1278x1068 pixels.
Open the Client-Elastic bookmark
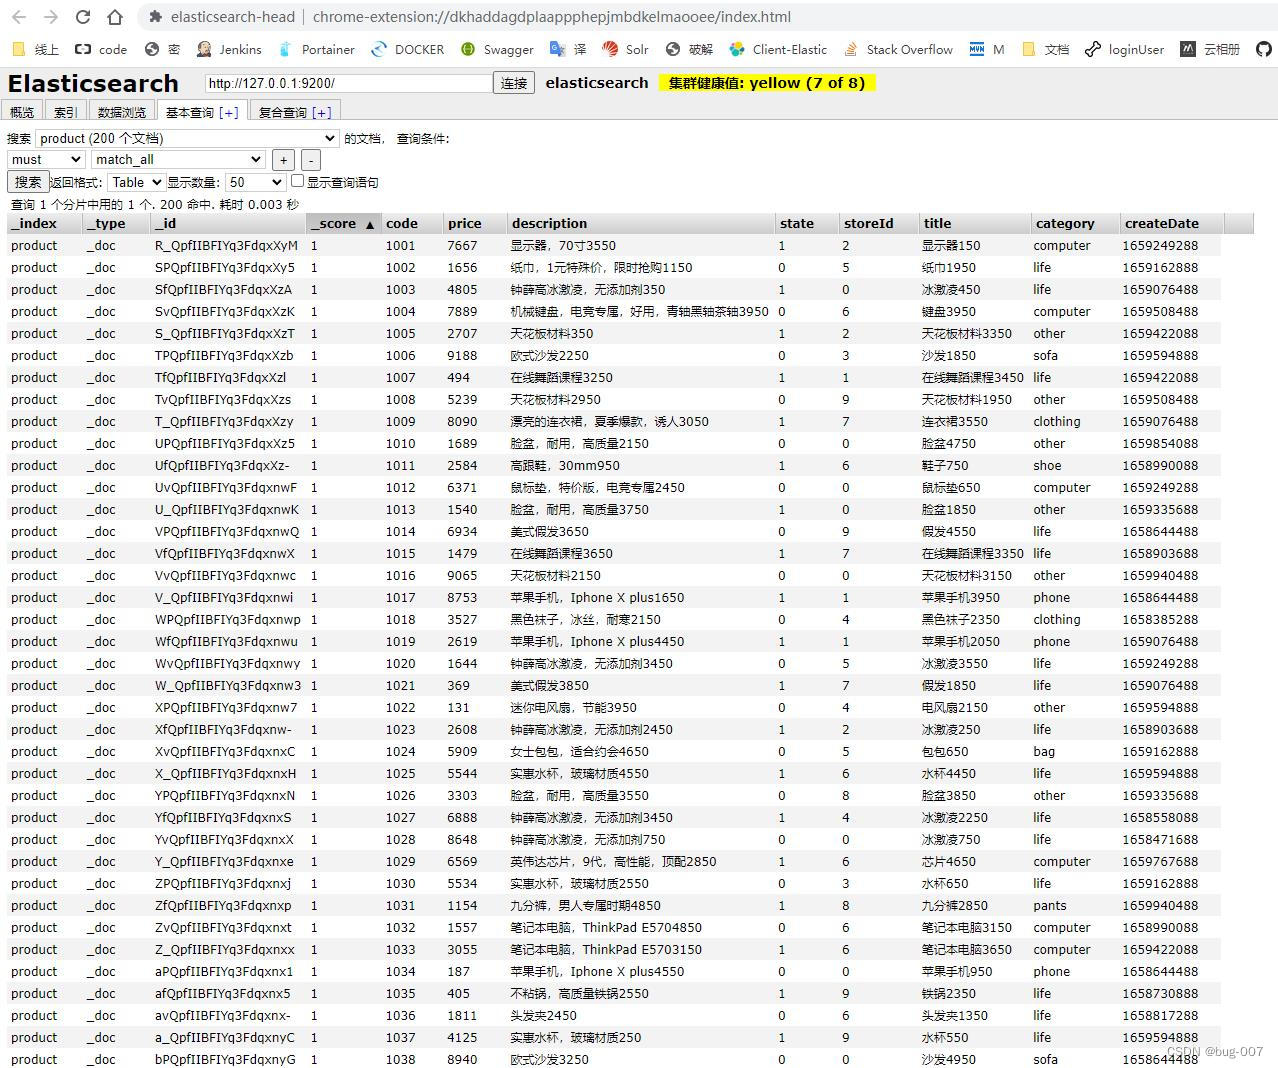pyautogui.click(x=779, y=49)
